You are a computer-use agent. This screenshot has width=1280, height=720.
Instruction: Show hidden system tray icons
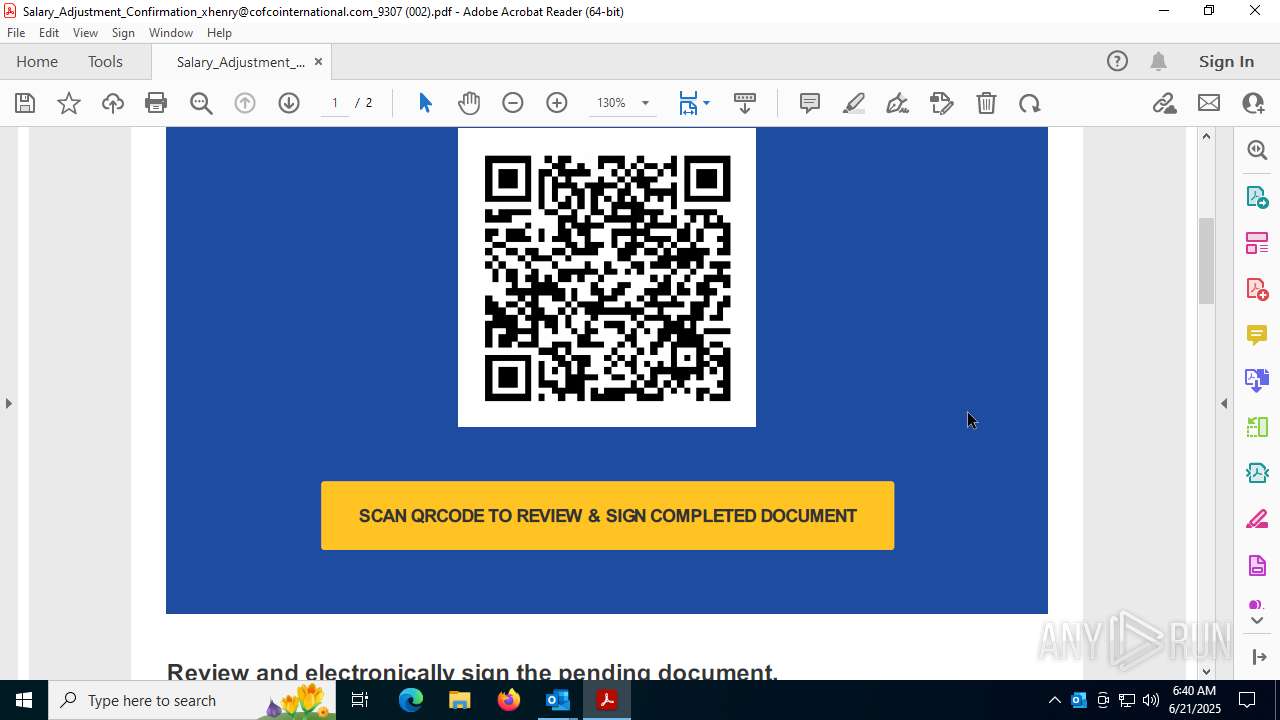[1054, 700]
